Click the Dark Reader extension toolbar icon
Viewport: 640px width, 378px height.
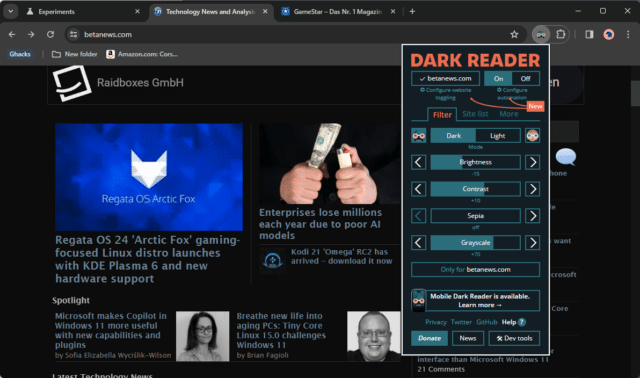pyautogui.click(x=541, y=35)
